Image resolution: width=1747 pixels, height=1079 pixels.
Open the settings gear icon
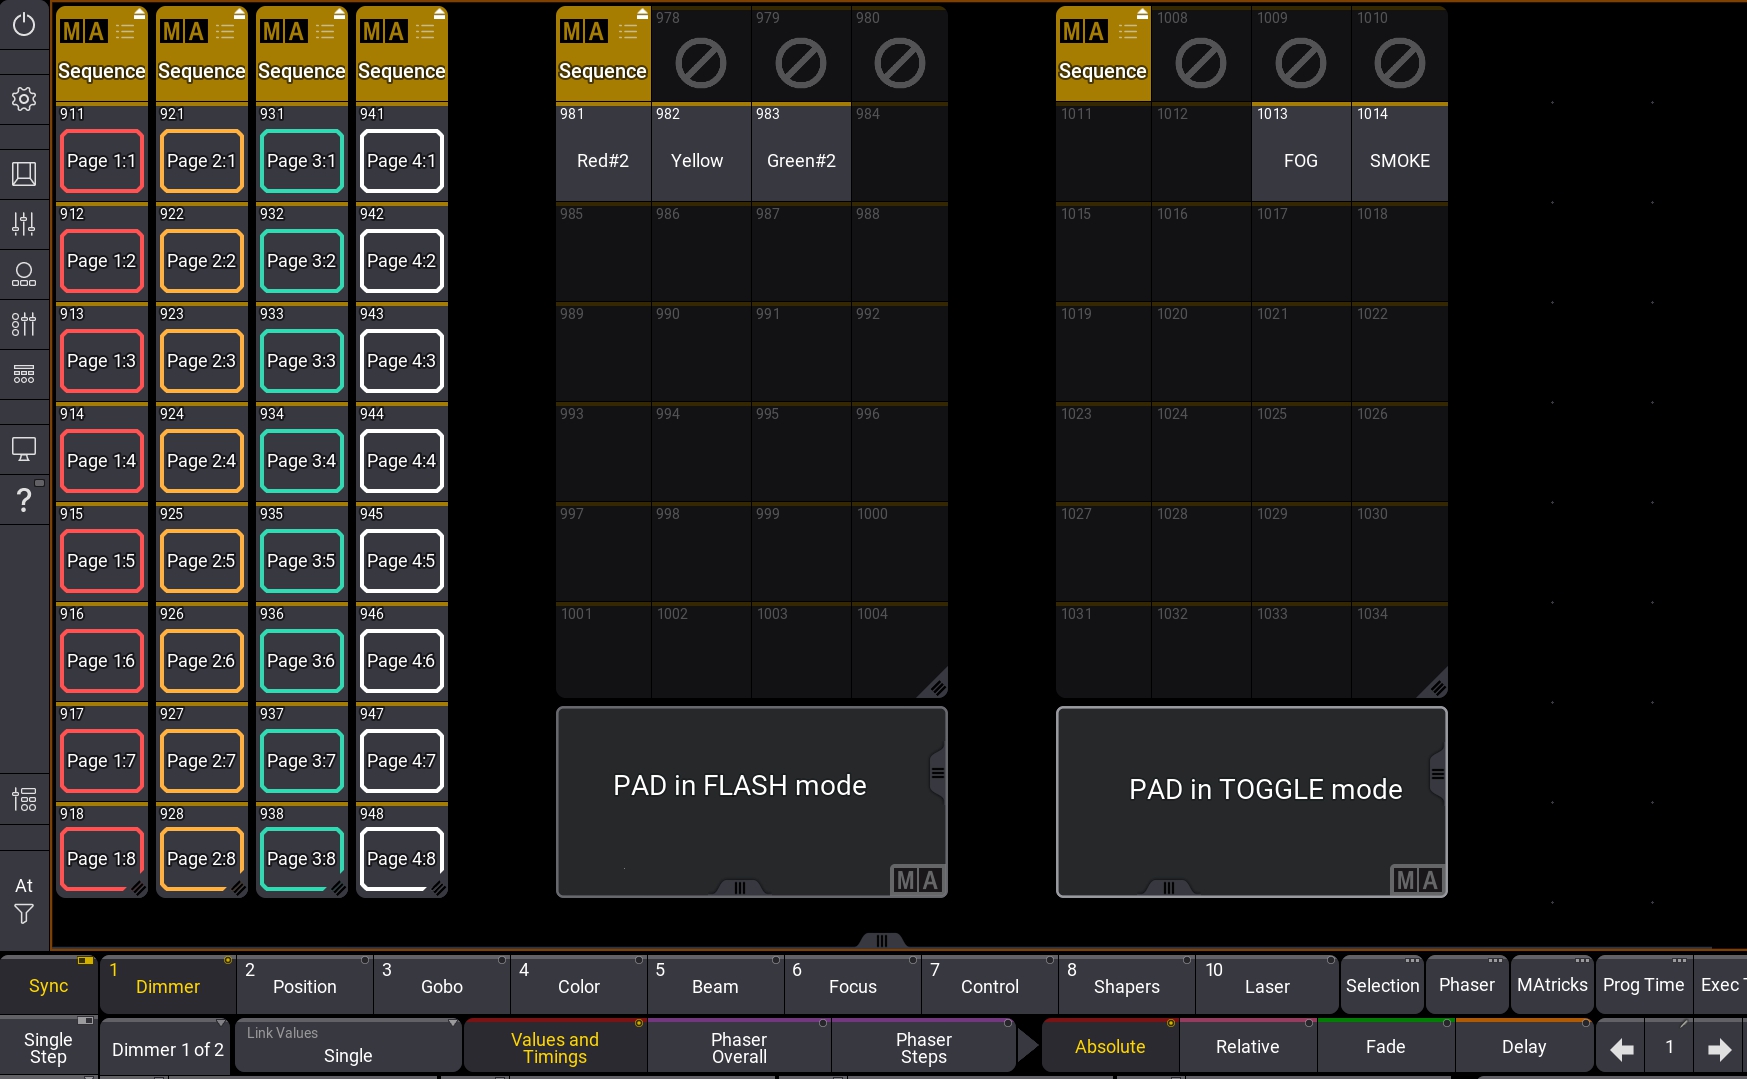(x=24, y=99)
